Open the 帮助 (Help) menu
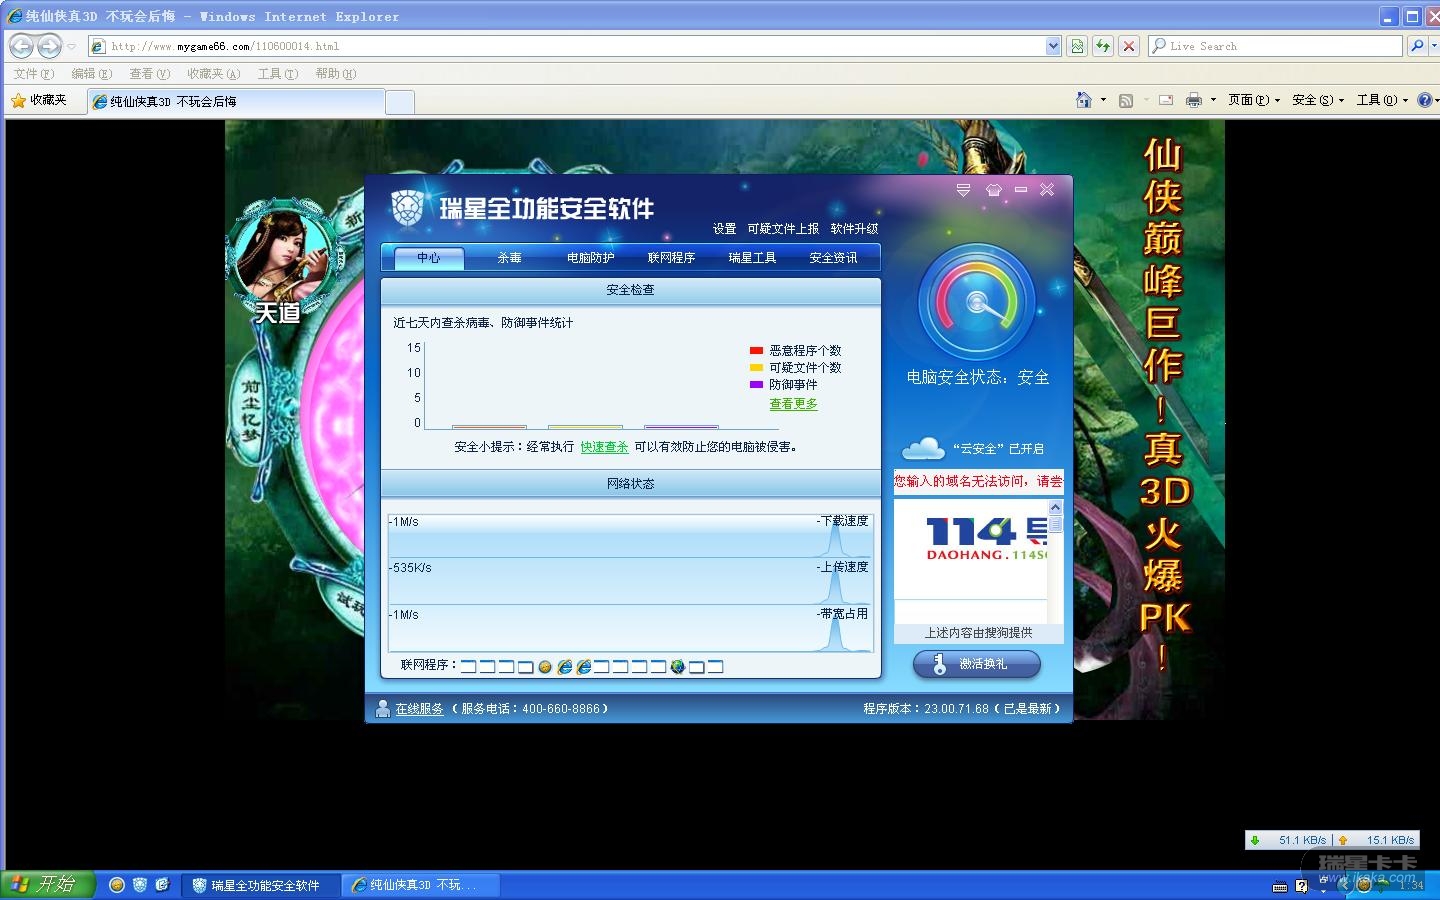The image size is (1440, 900). (x=335, y=73)
